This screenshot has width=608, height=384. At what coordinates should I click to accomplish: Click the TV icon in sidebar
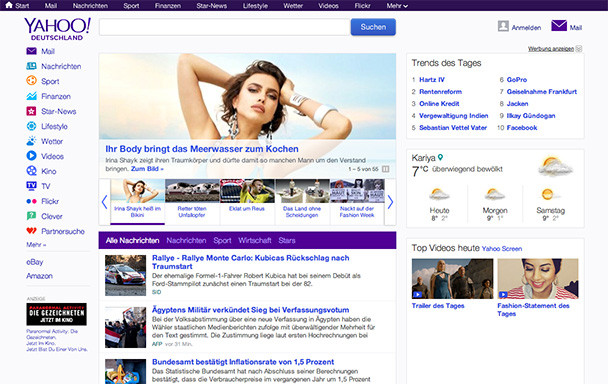coord(31,186)
